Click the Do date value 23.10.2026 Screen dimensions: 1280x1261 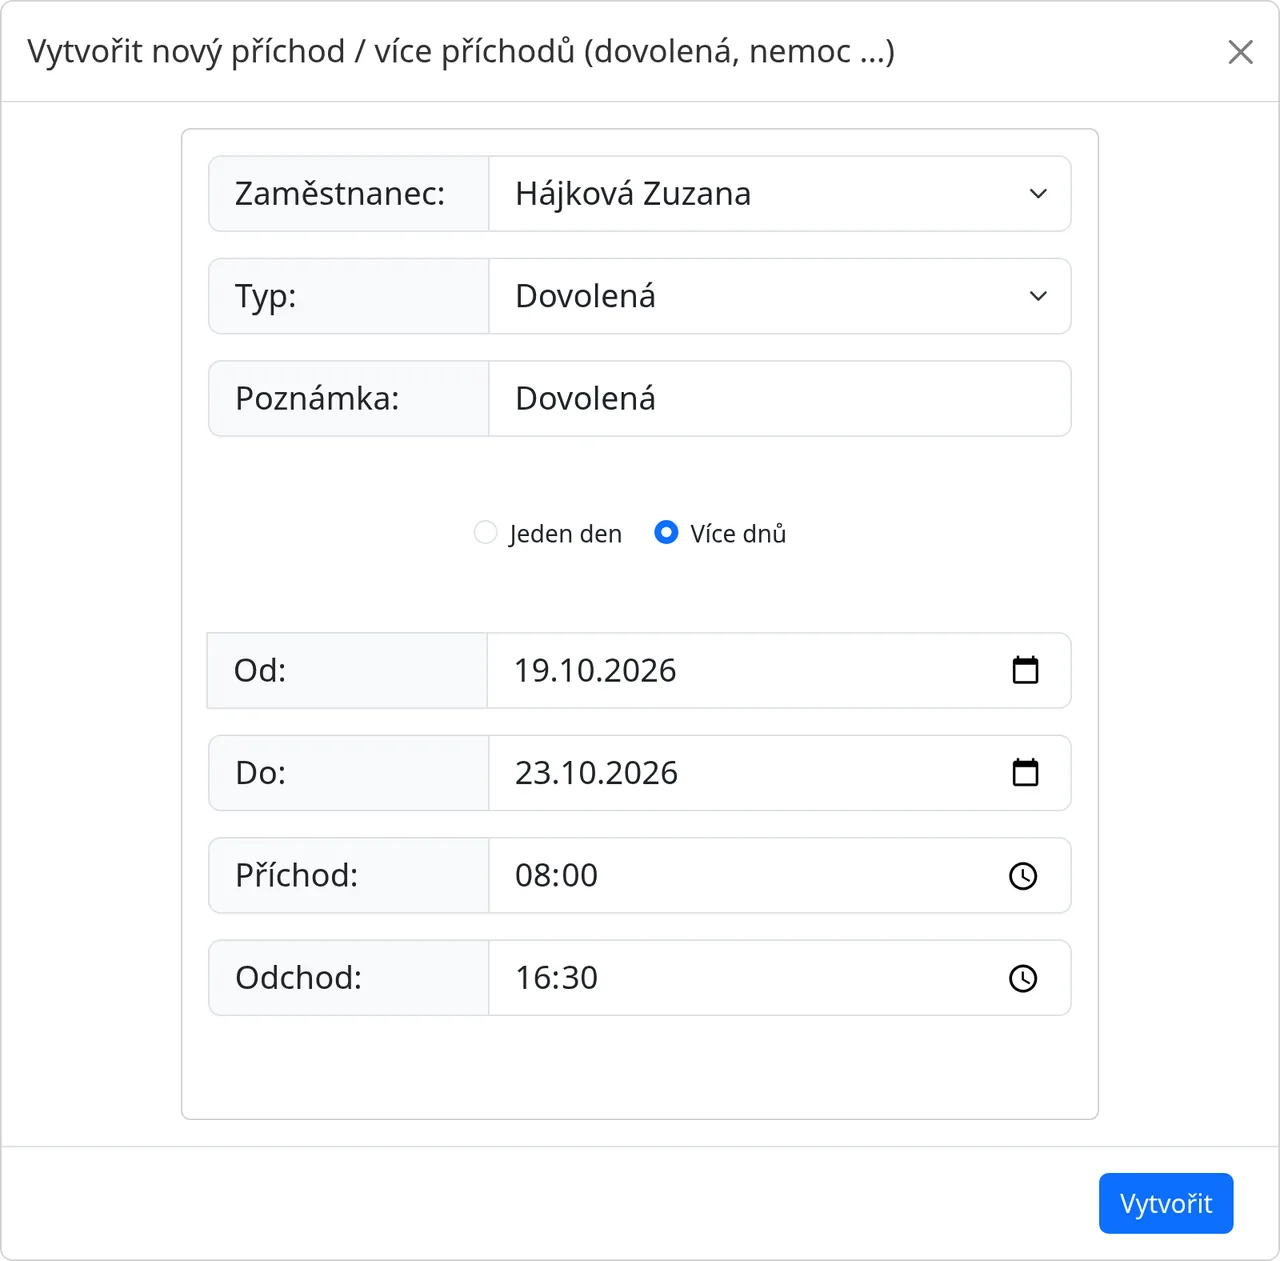[596, 773]
